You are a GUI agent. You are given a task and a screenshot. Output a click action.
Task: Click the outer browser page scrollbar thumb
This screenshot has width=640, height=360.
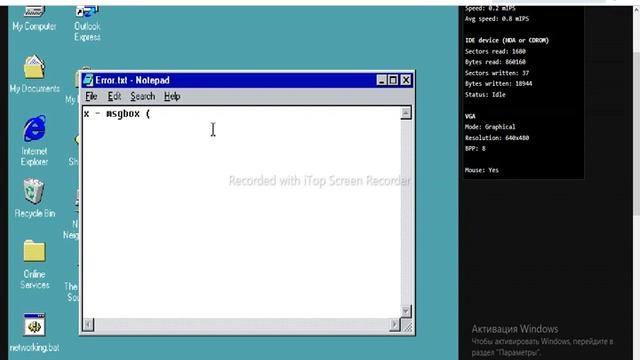click(636, 133)
